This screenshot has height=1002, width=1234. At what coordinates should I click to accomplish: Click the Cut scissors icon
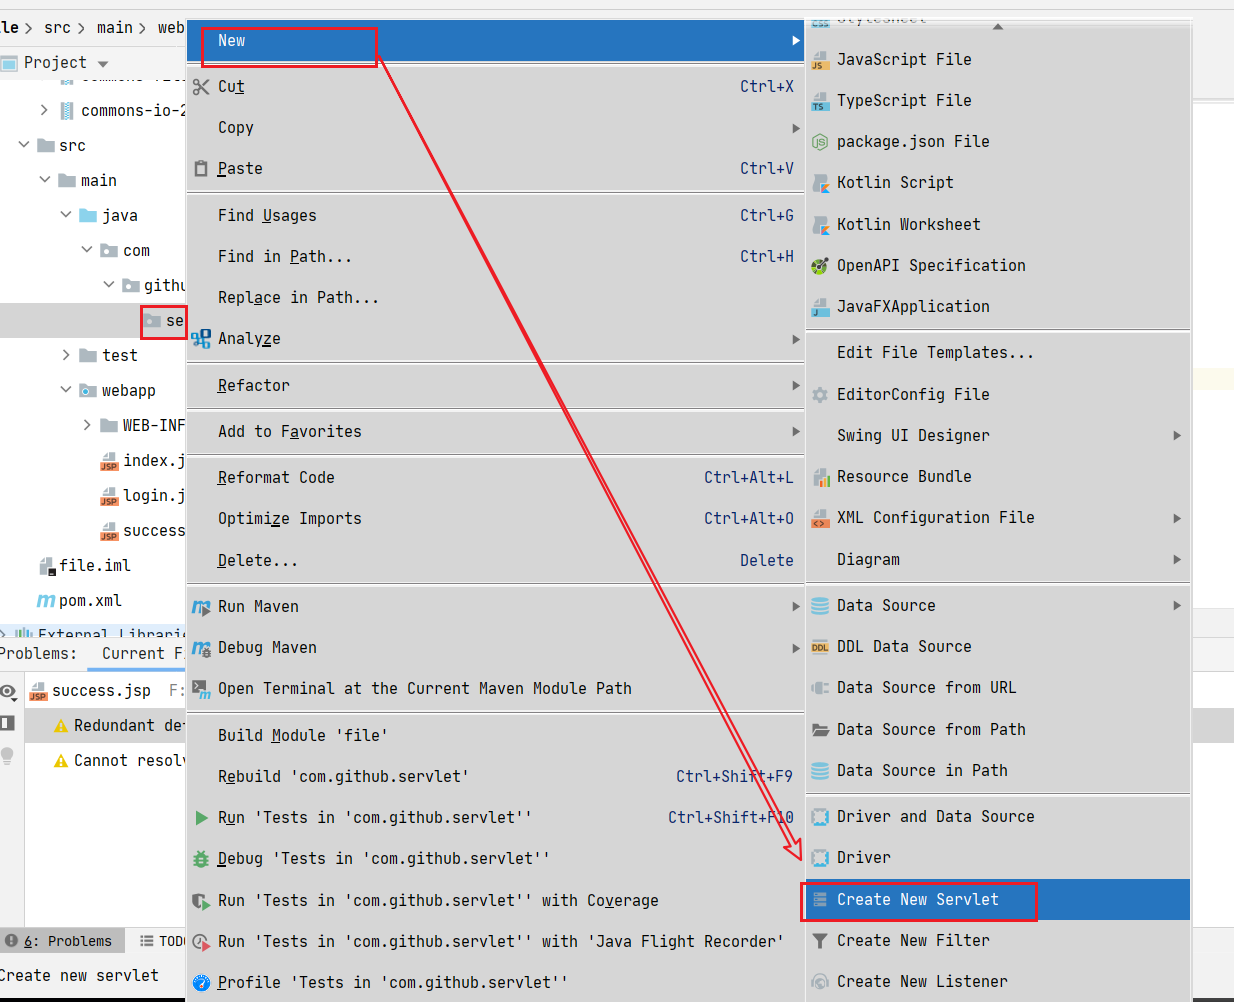(x=201, y=87)
